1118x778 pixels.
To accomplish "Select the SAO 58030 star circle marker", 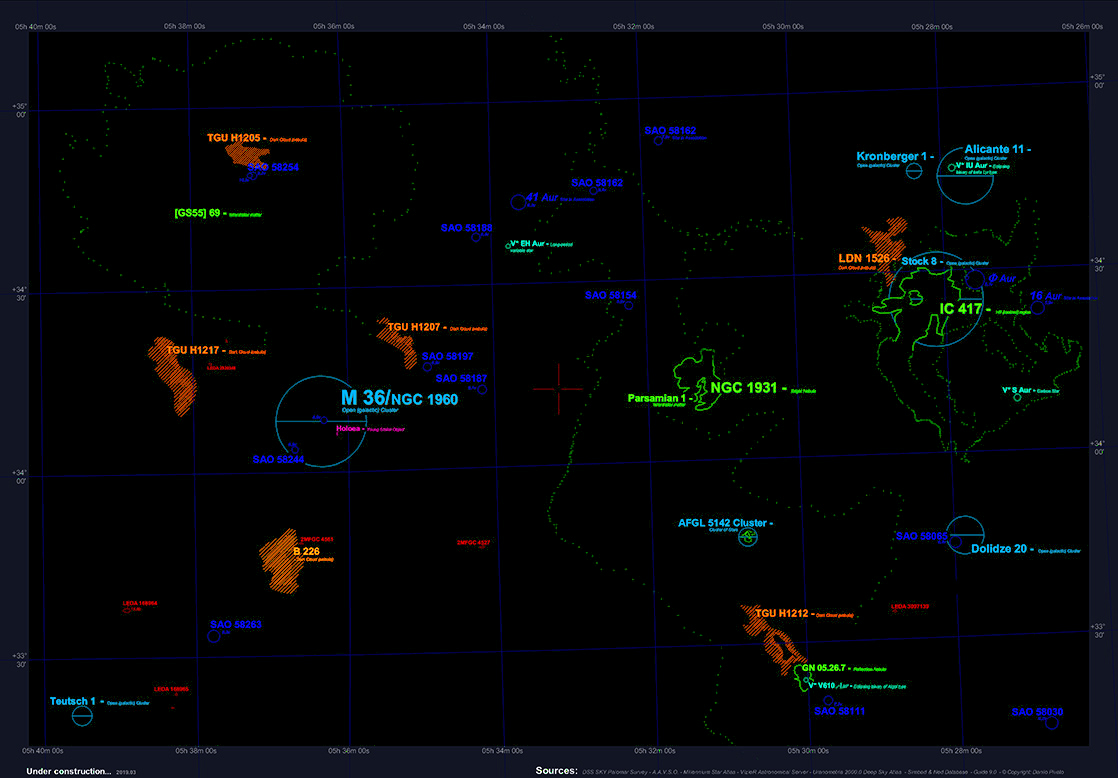I will point(1051,723).
